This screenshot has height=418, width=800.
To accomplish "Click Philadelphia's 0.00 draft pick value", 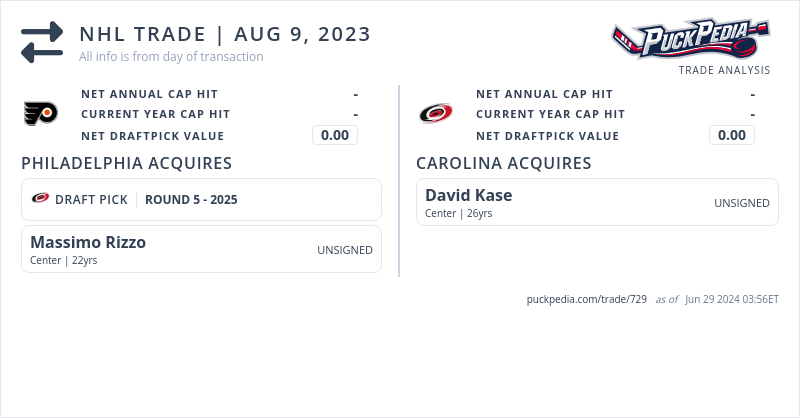I will pyautogui.click(x=335, y=135).
